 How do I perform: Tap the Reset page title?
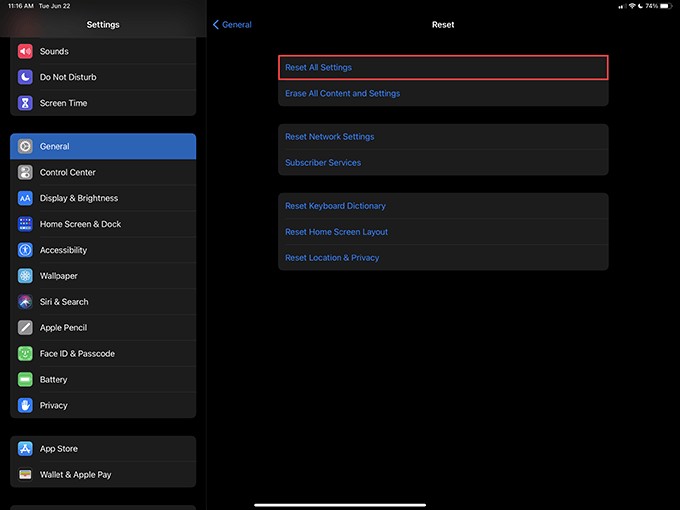pyautogui.click(x=443, y=25)
